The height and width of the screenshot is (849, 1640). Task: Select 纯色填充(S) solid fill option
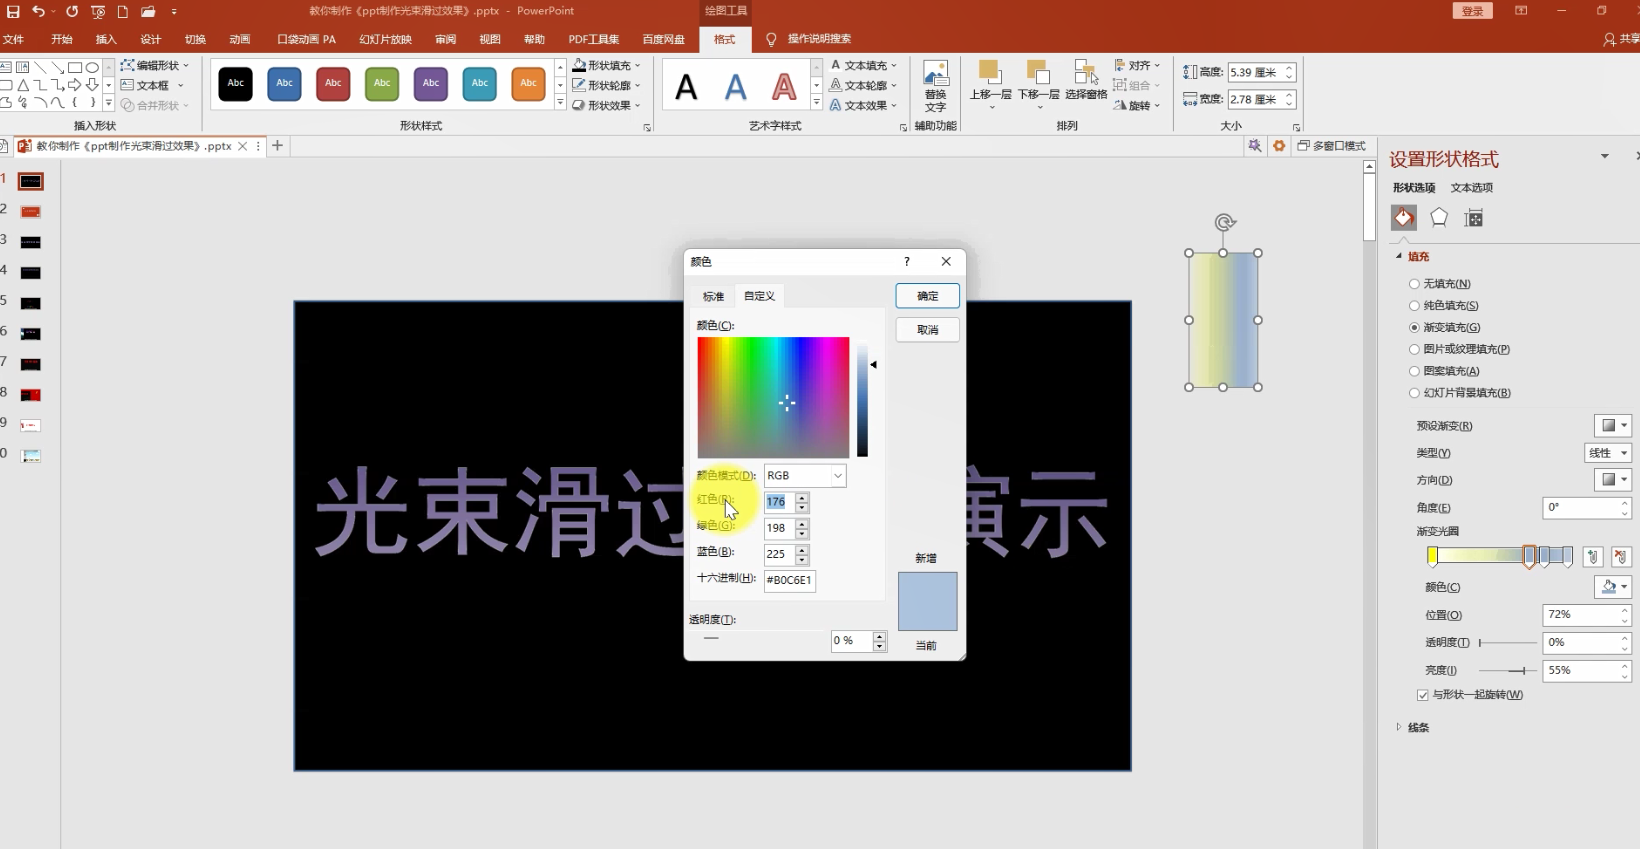point(1444,306)
